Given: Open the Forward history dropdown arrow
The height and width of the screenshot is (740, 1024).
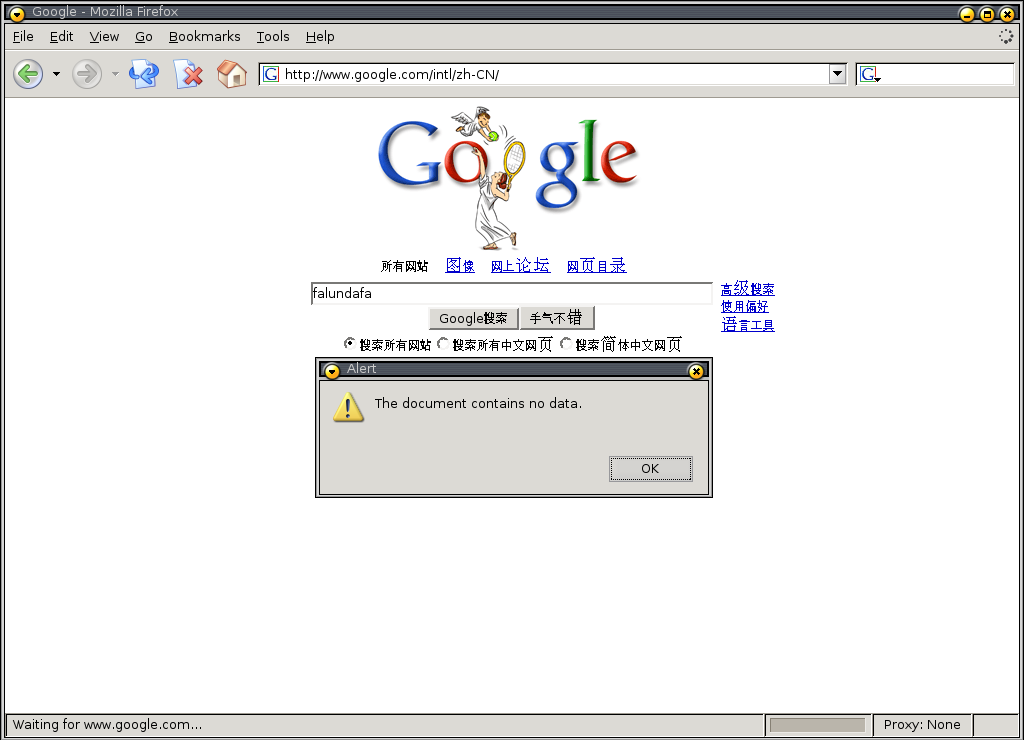Looking at the screenshot, I should 115,74.
